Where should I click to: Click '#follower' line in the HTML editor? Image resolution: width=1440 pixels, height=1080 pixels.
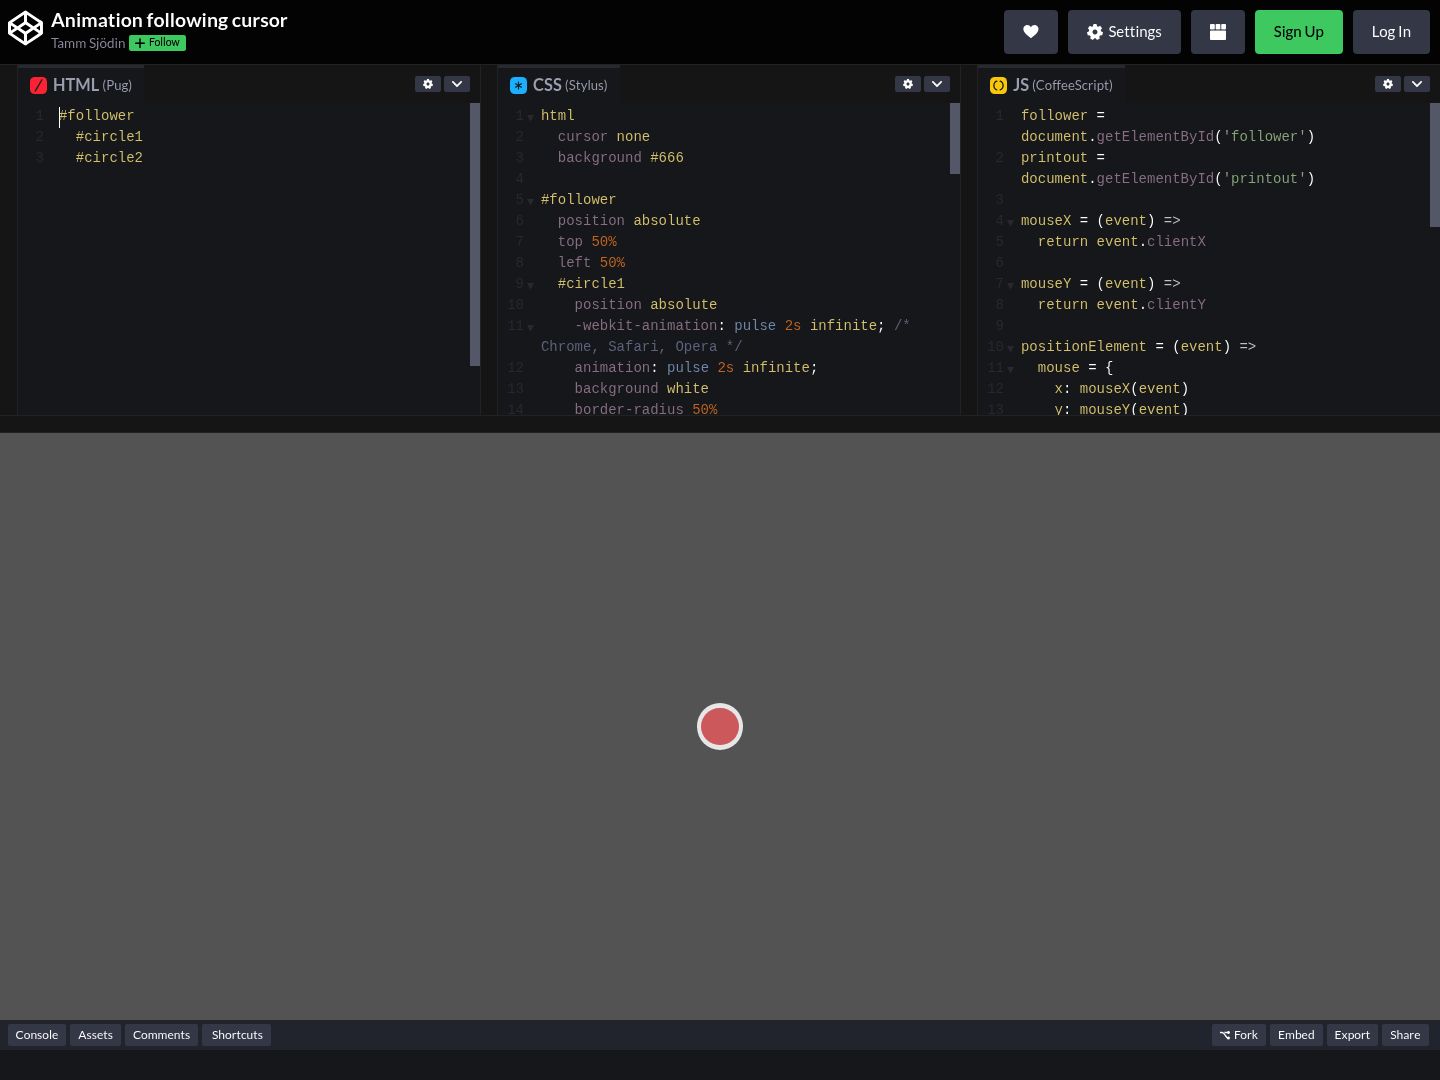coord(97,115)
